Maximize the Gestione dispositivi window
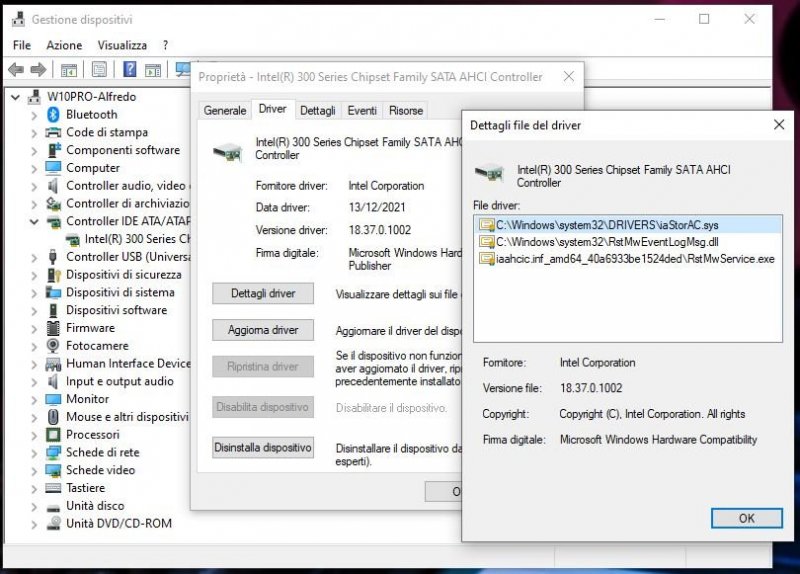Screen dimensions: 800x574 (704, 19)
